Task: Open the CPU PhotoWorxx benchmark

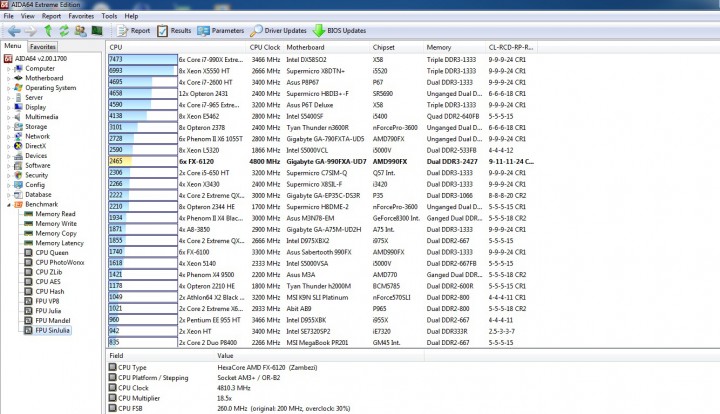Action: tap(60, 262)
